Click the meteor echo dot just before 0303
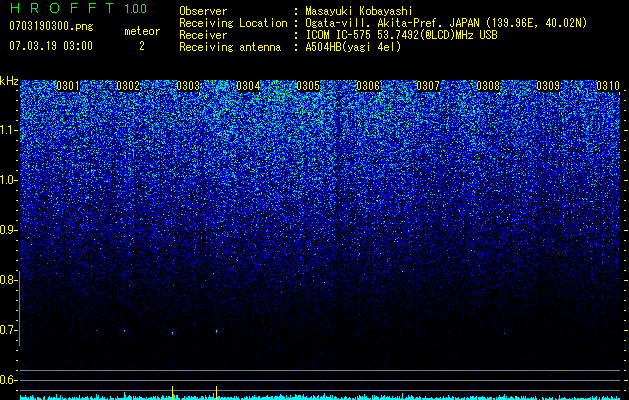The height and width of the screenshot is (400, 629). 172,333
